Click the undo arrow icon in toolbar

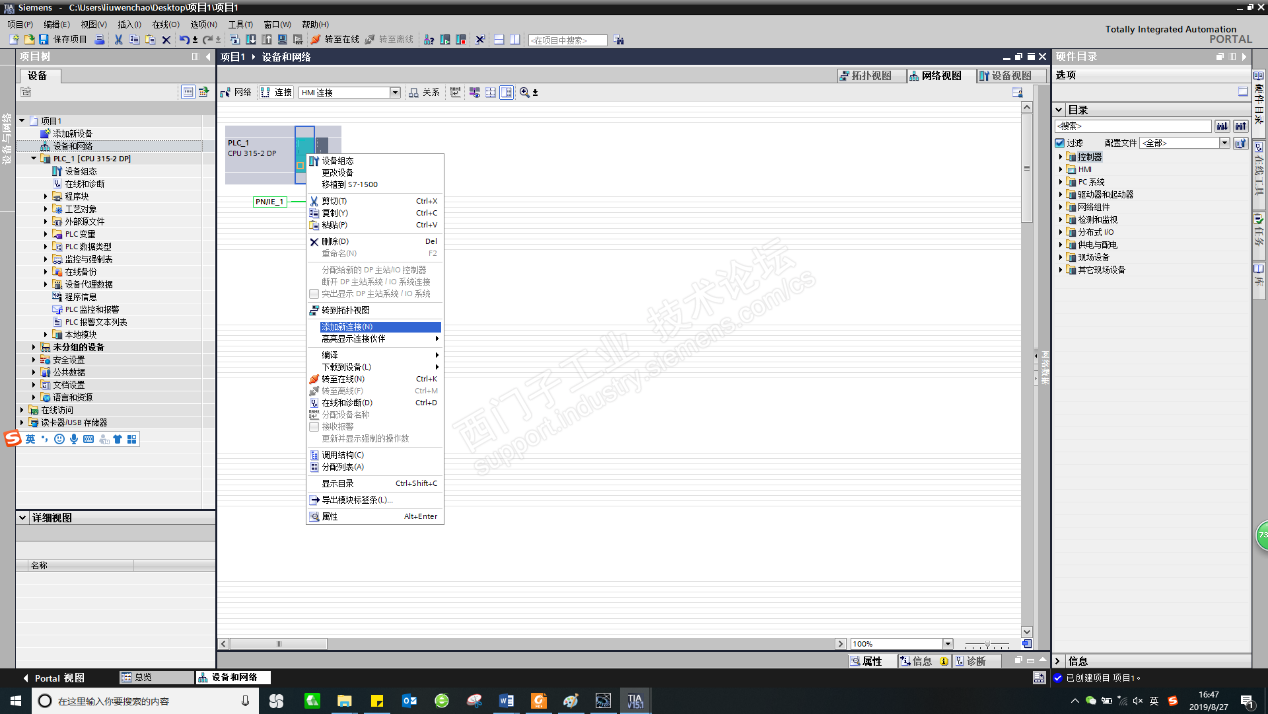185,40
